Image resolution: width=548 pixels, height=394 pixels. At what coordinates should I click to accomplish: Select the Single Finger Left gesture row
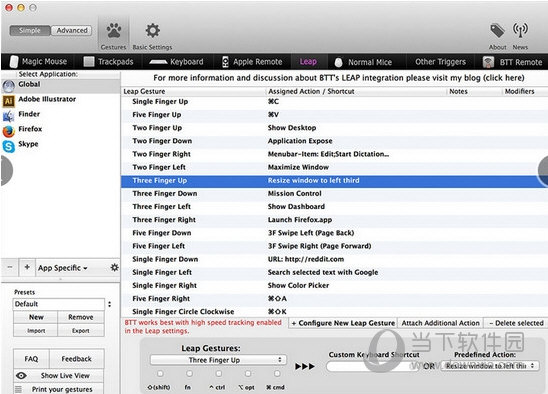(x=334, y=272)
